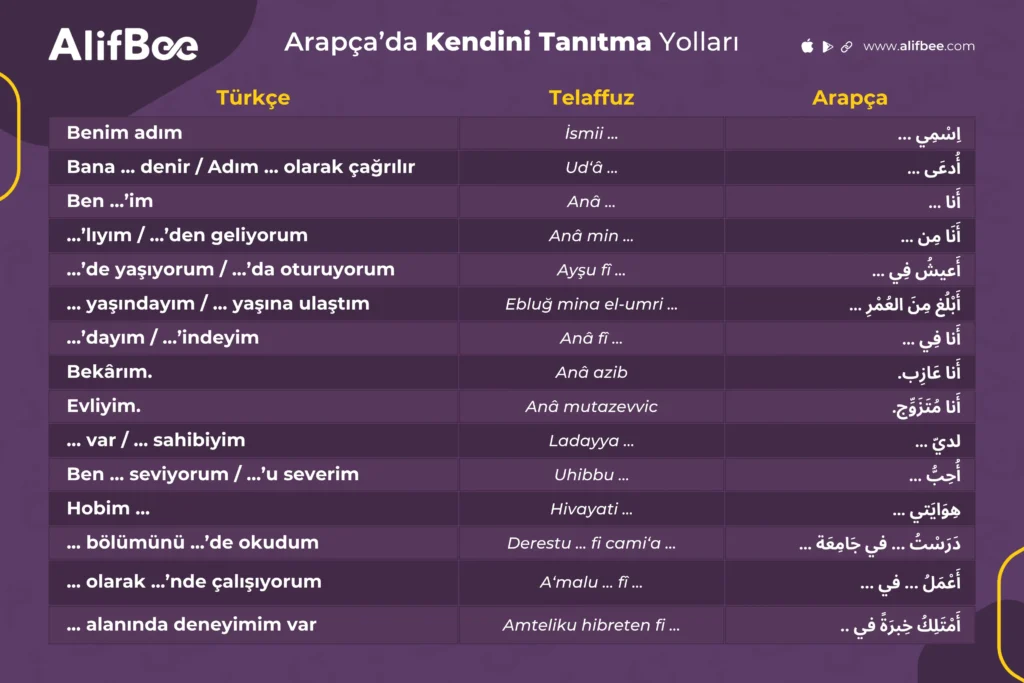Viewport: 1024px width, 683px height.
Task: Click the title 'Arapça'da Kendini Tanıtma Yolları'
Action: (x=511, y=43)
